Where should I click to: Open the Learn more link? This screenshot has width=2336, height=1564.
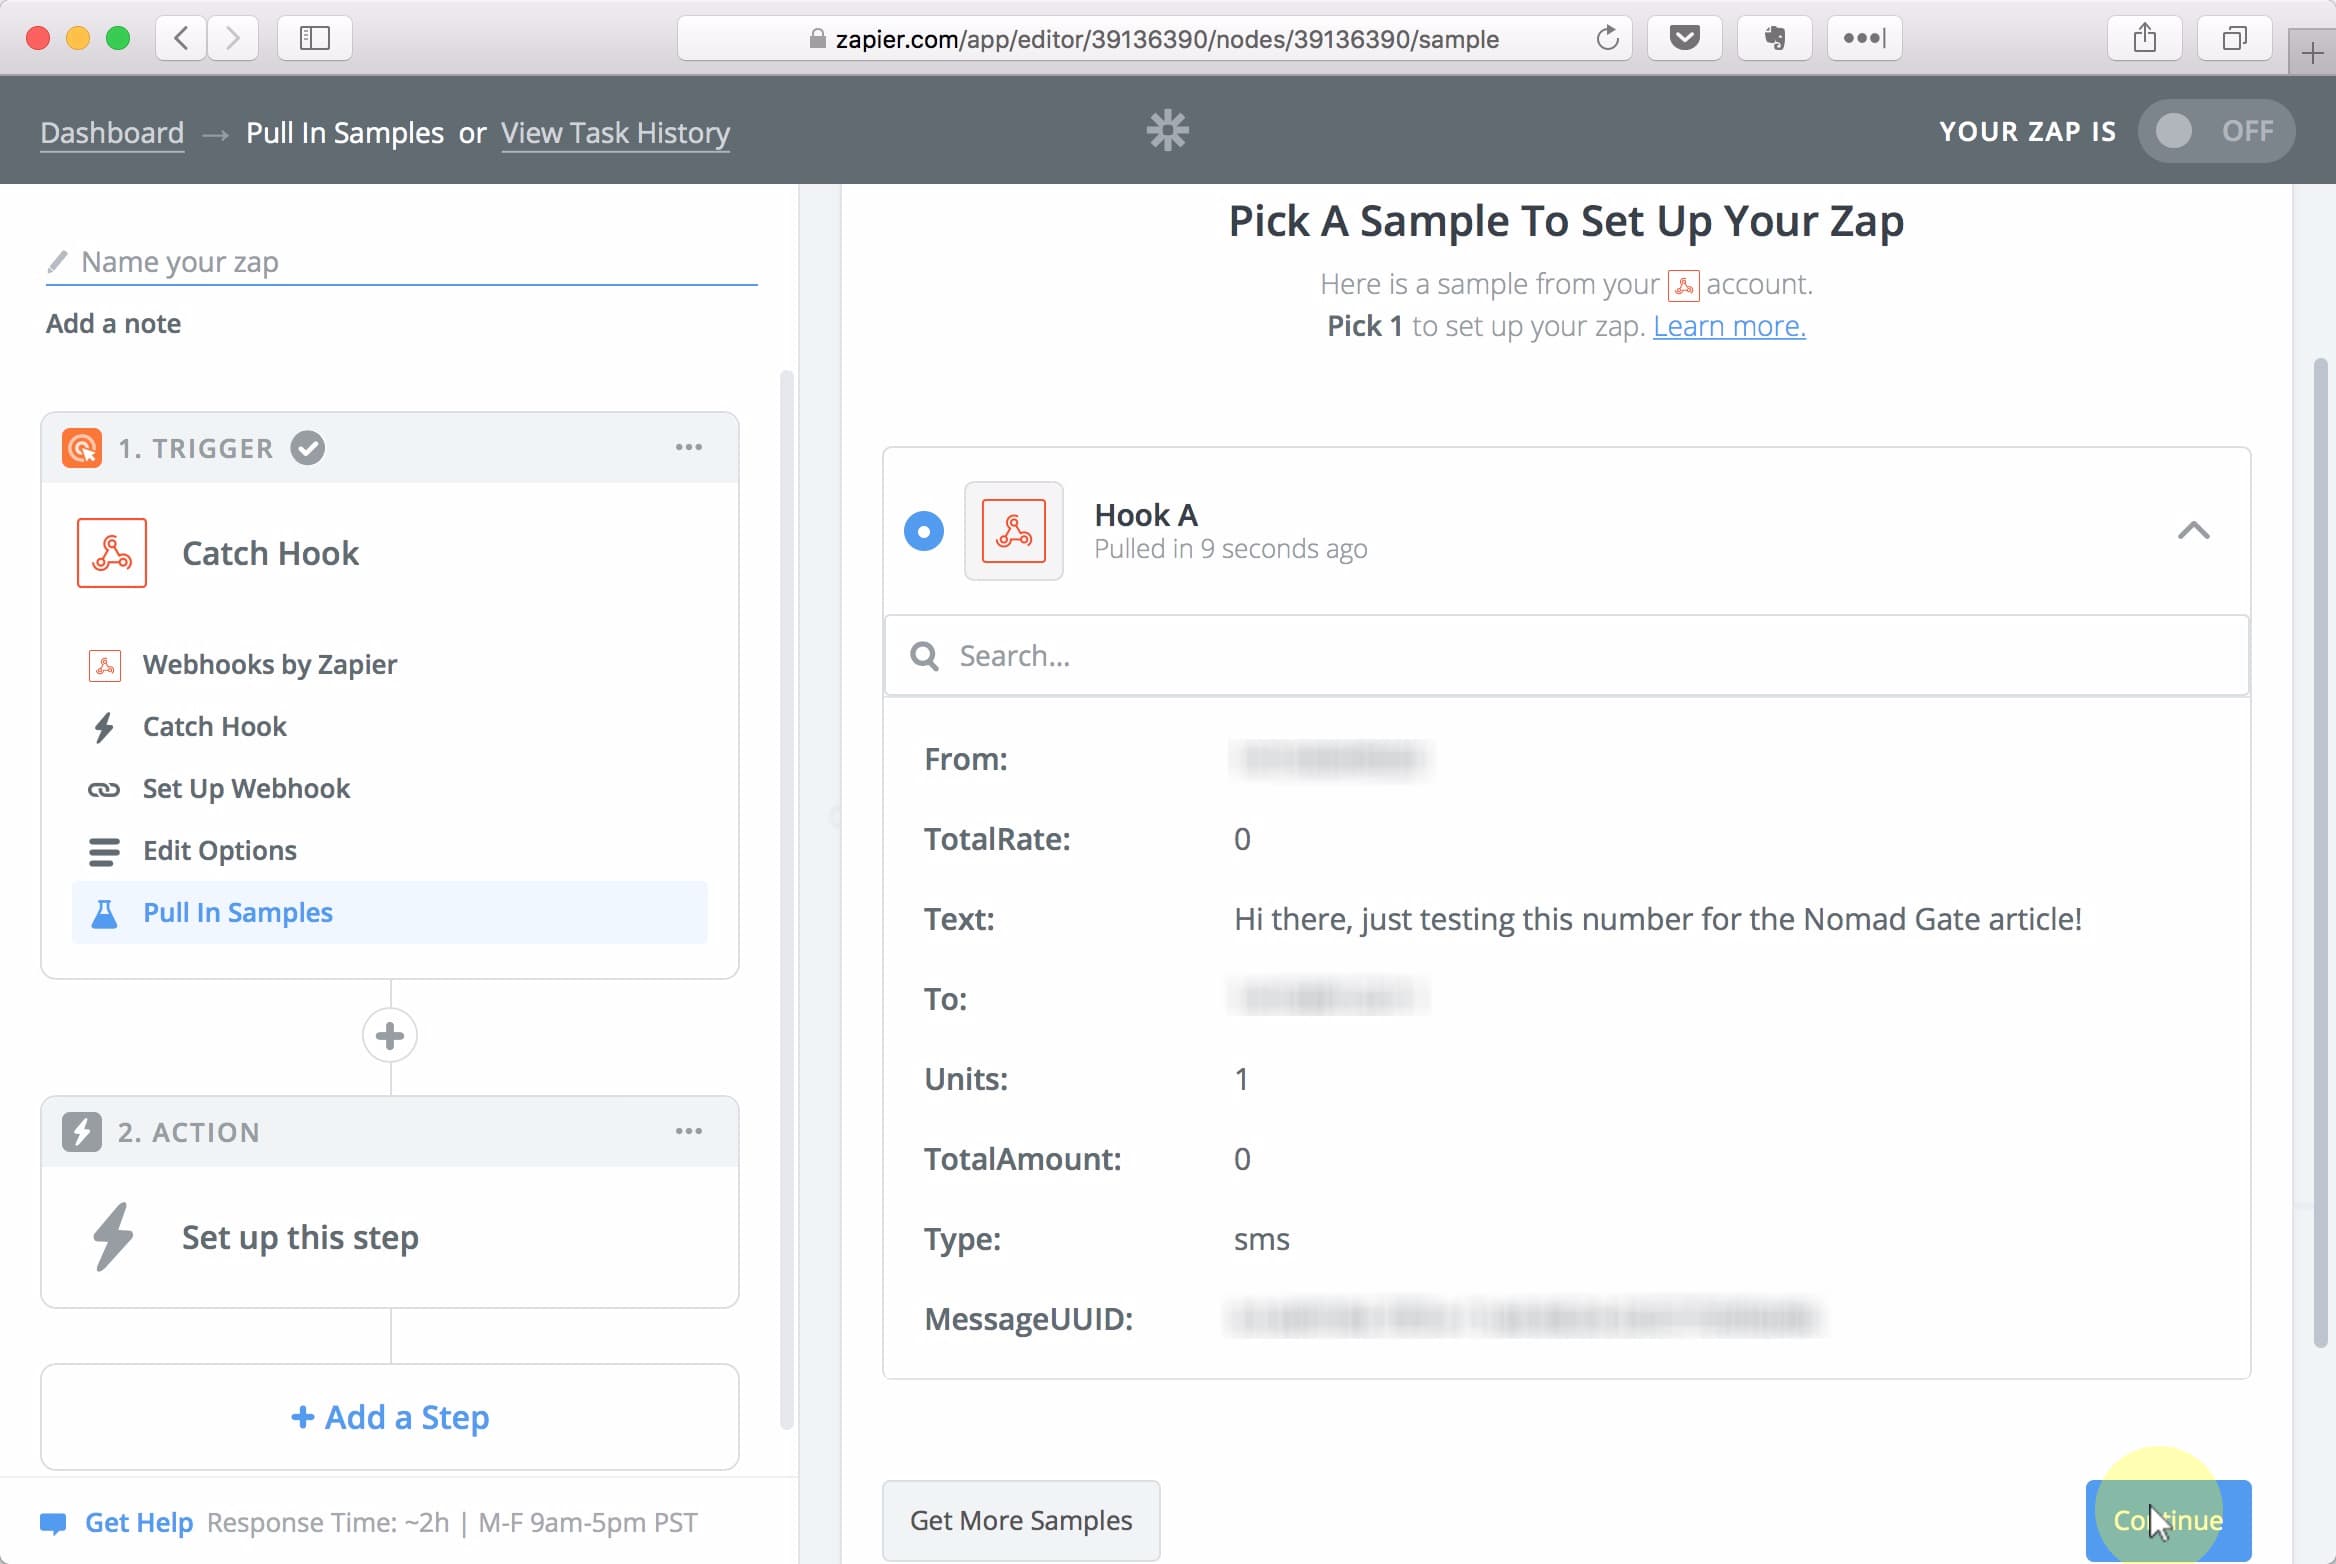pos(1729,326)
